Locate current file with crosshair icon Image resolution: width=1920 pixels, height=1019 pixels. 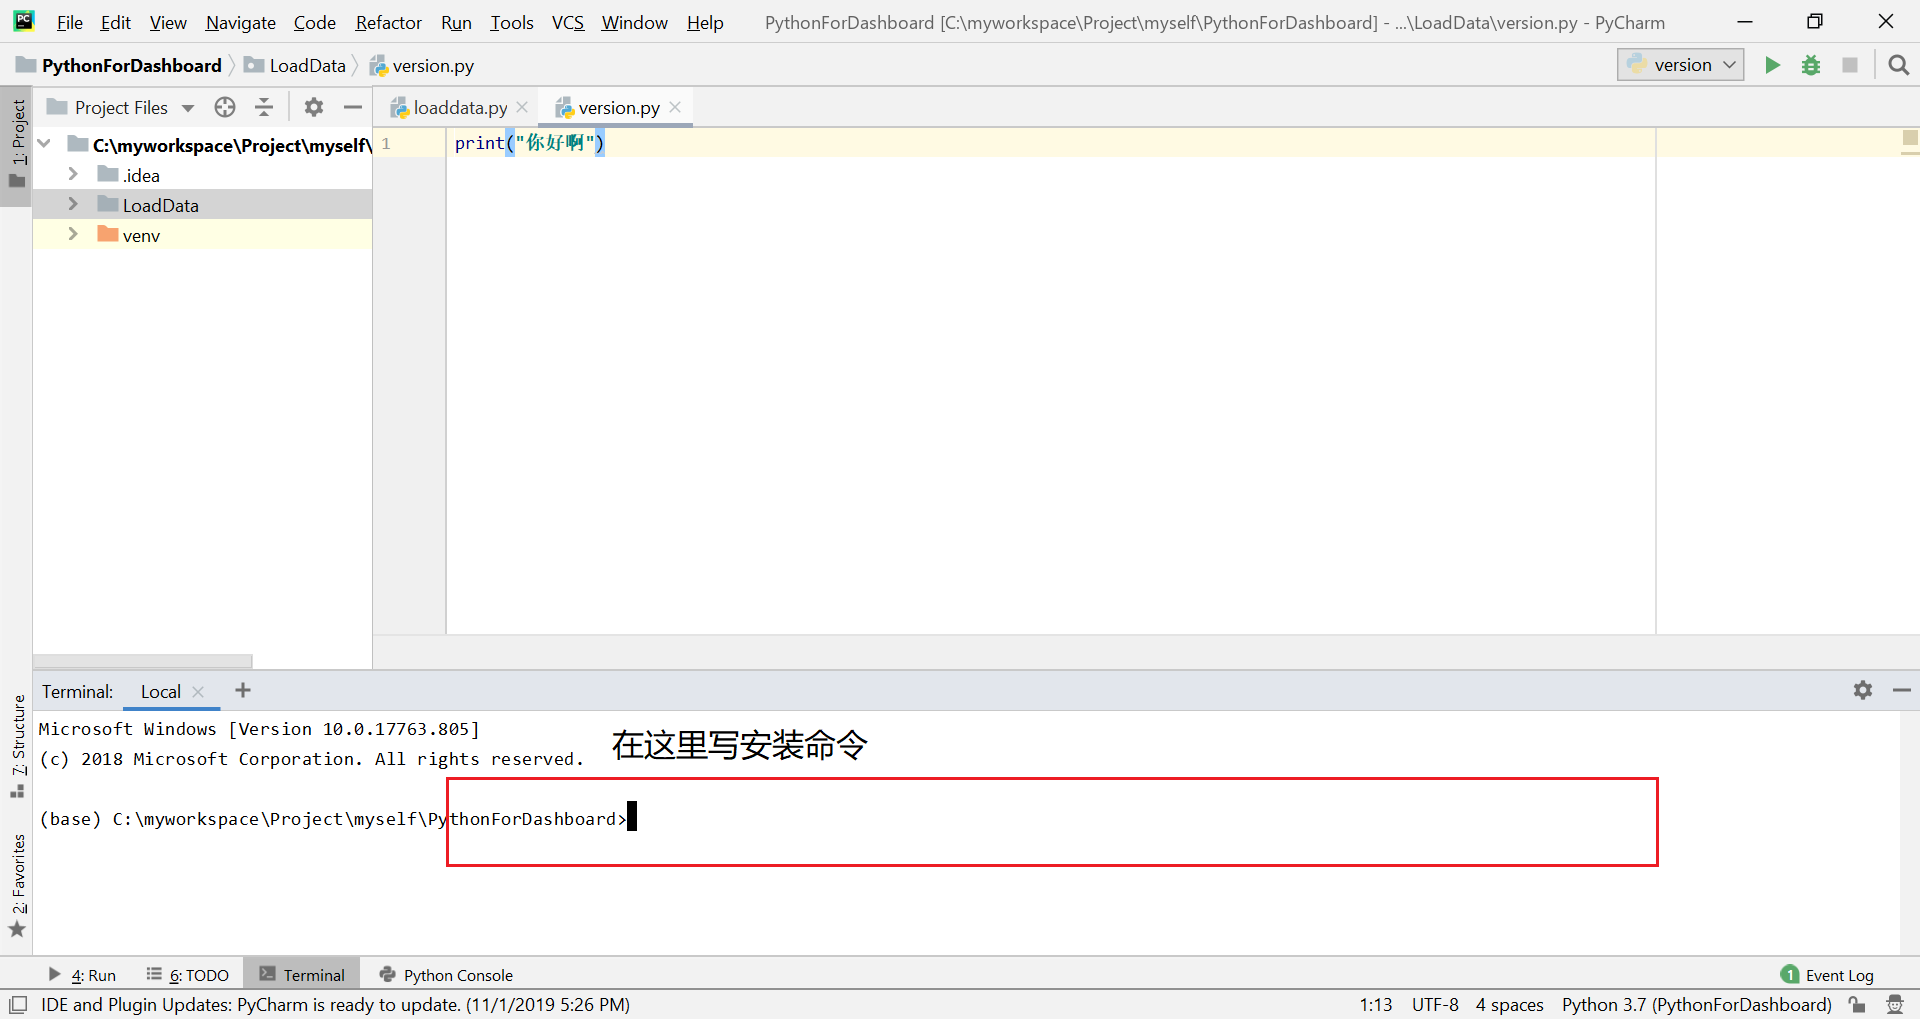[225, 107]
